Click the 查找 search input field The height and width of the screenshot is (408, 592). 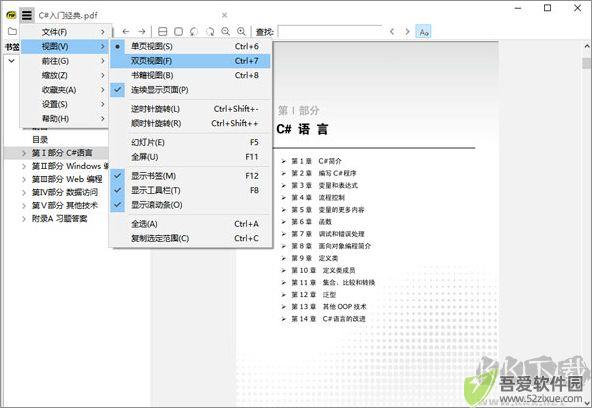[x=330, y=32]
